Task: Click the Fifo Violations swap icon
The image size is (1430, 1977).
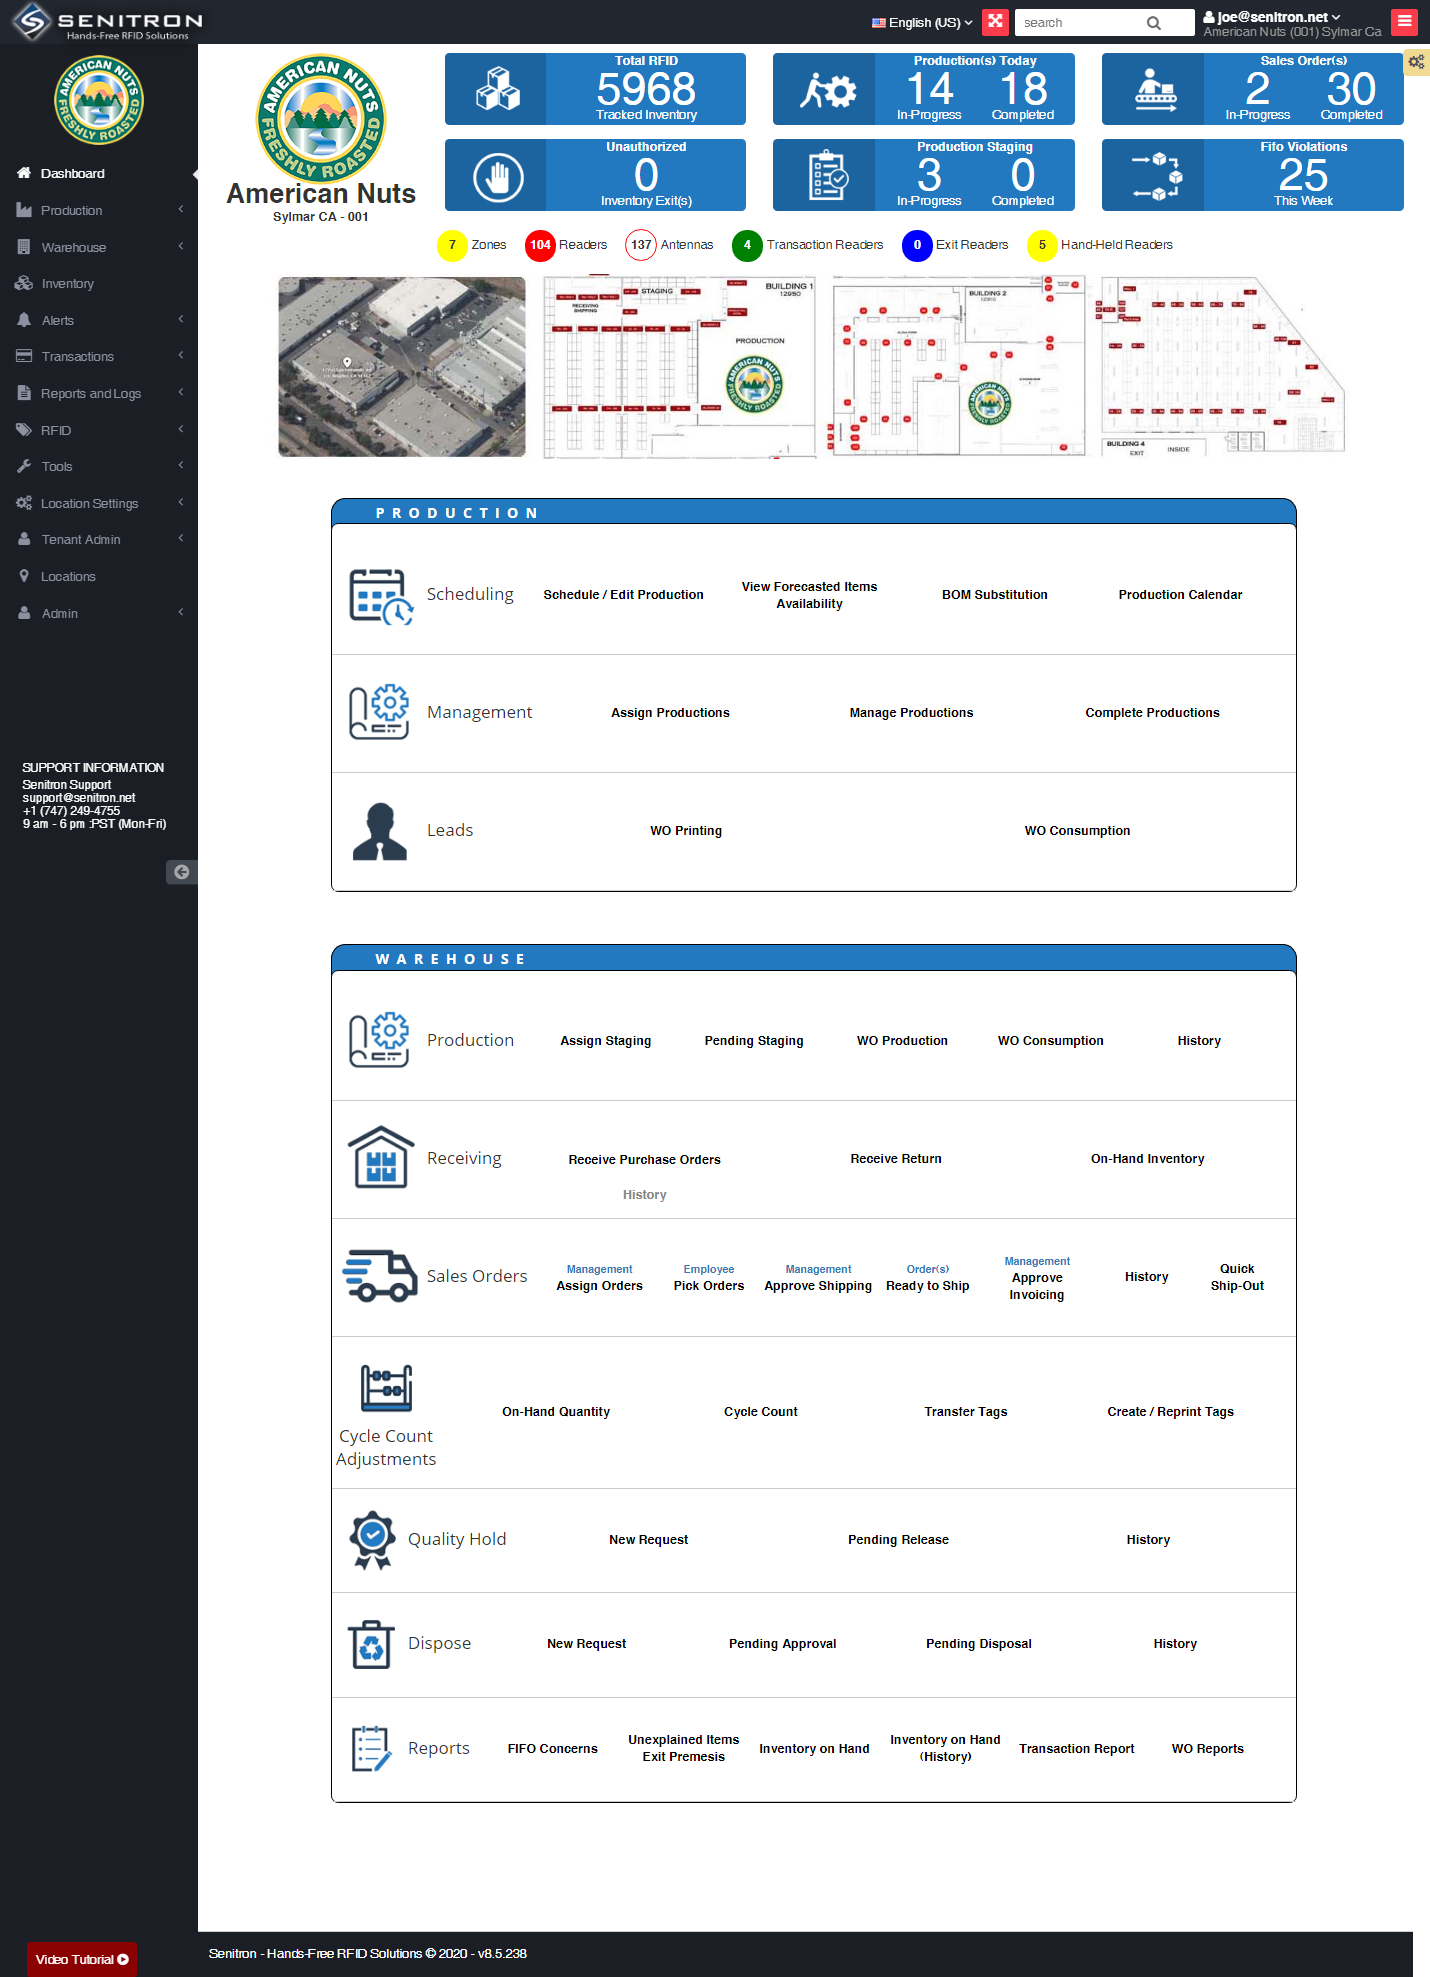Action: (x=1157, y=176)
